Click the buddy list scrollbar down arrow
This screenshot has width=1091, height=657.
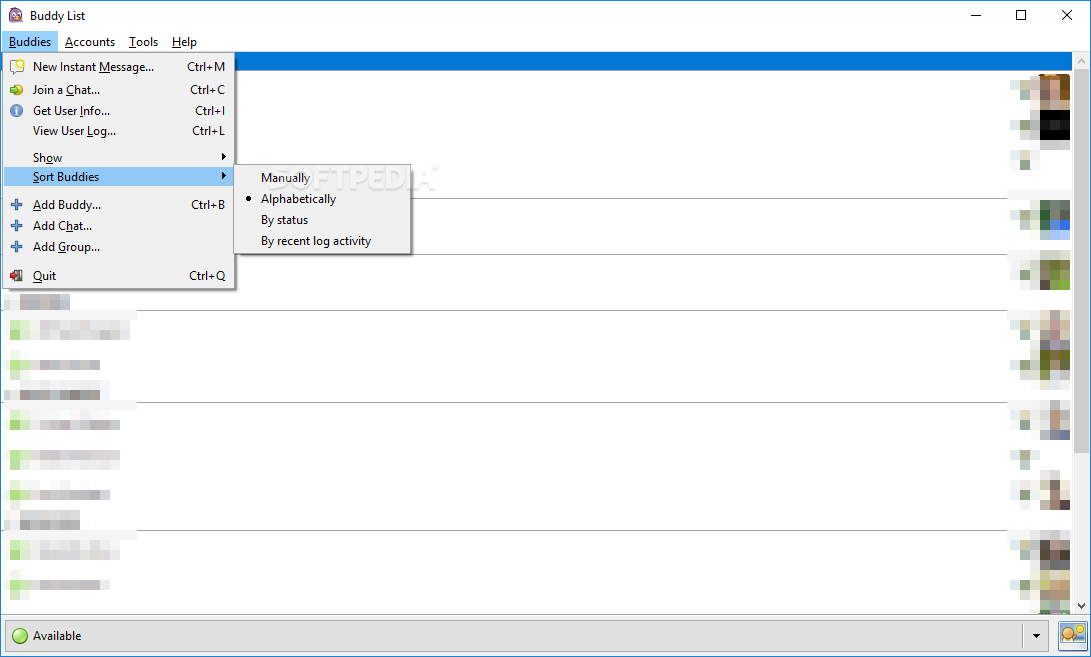[x=1081, y=605]
